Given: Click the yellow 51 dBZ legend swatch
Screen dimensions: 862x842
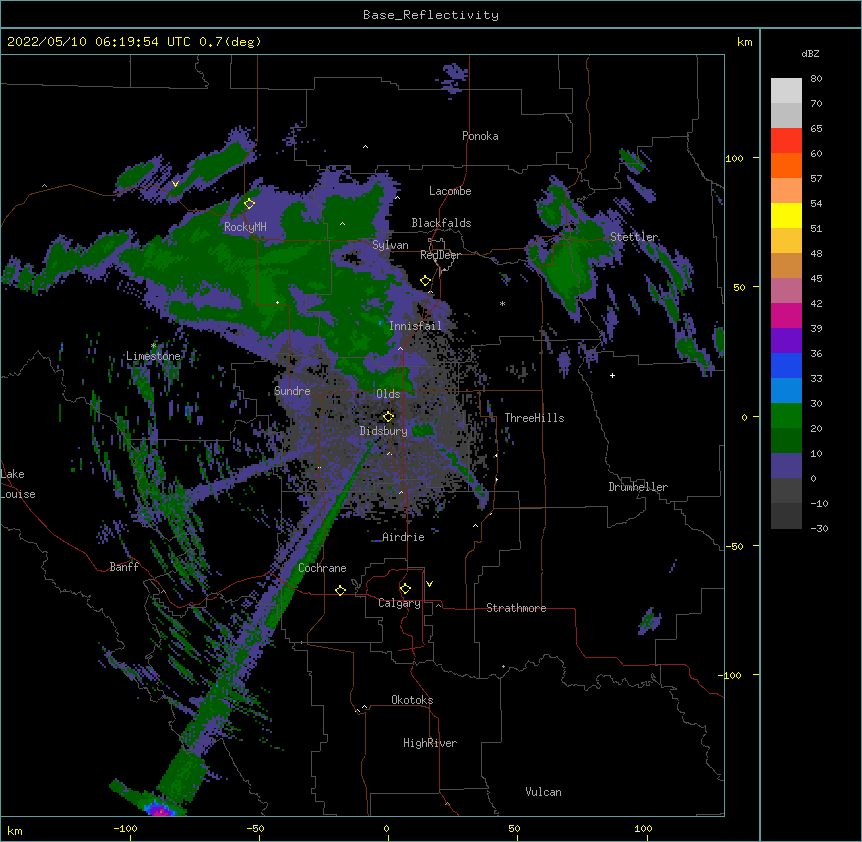Looking at the screenshot, I should 786,215.
